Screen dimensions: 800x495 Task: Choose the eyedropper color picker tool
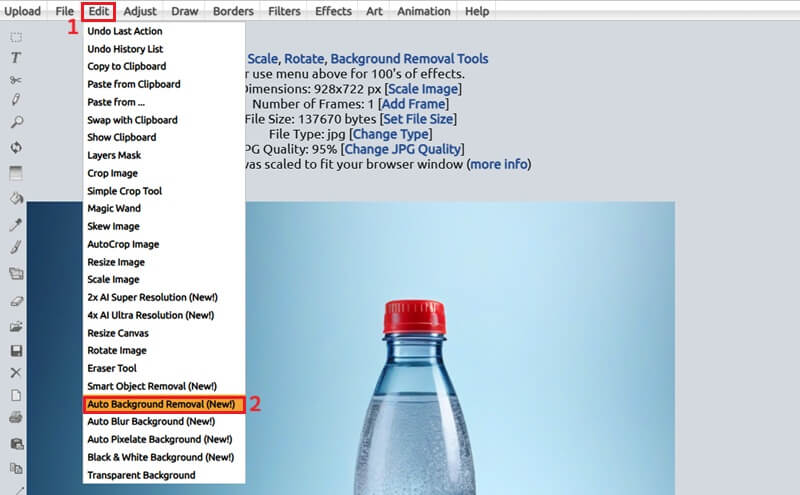(x=16, y=223)
